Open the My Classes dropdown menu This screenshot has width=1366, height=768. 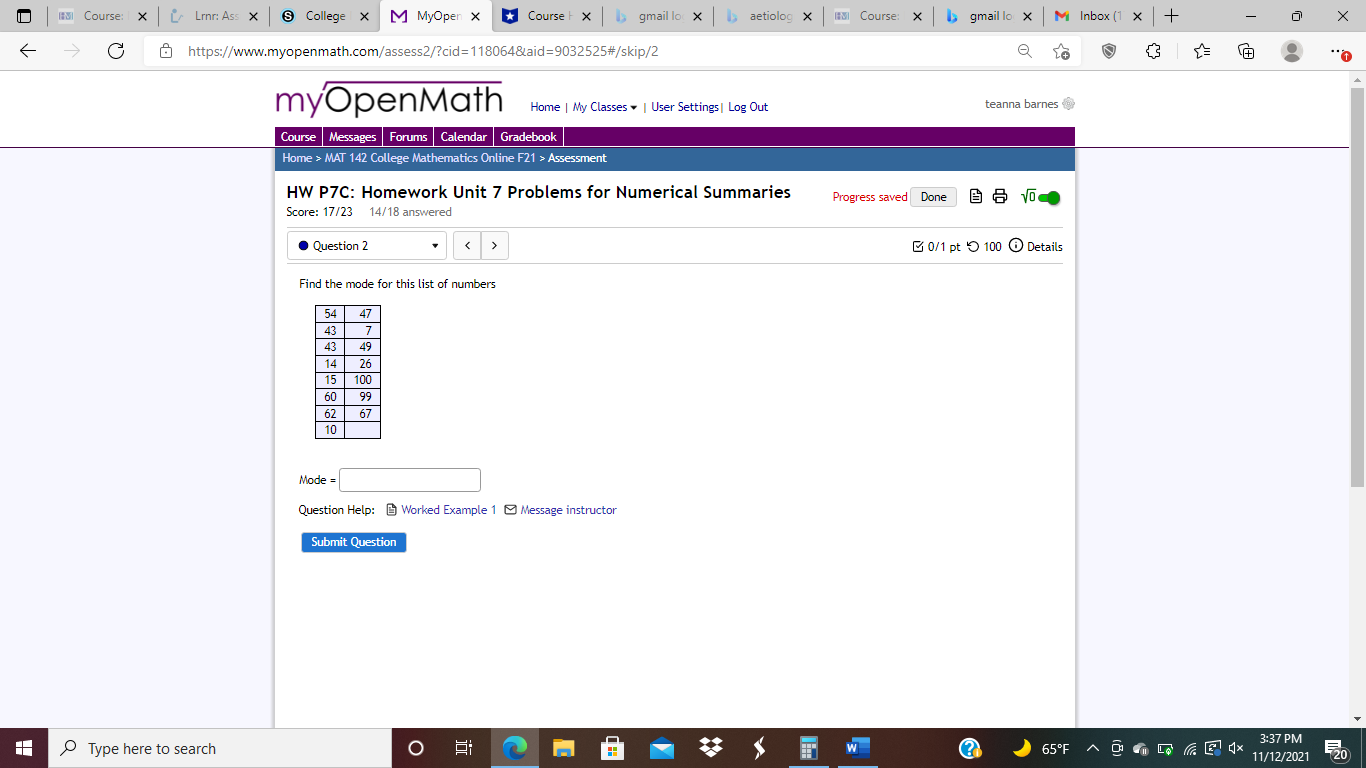click(x=601, y=106)
